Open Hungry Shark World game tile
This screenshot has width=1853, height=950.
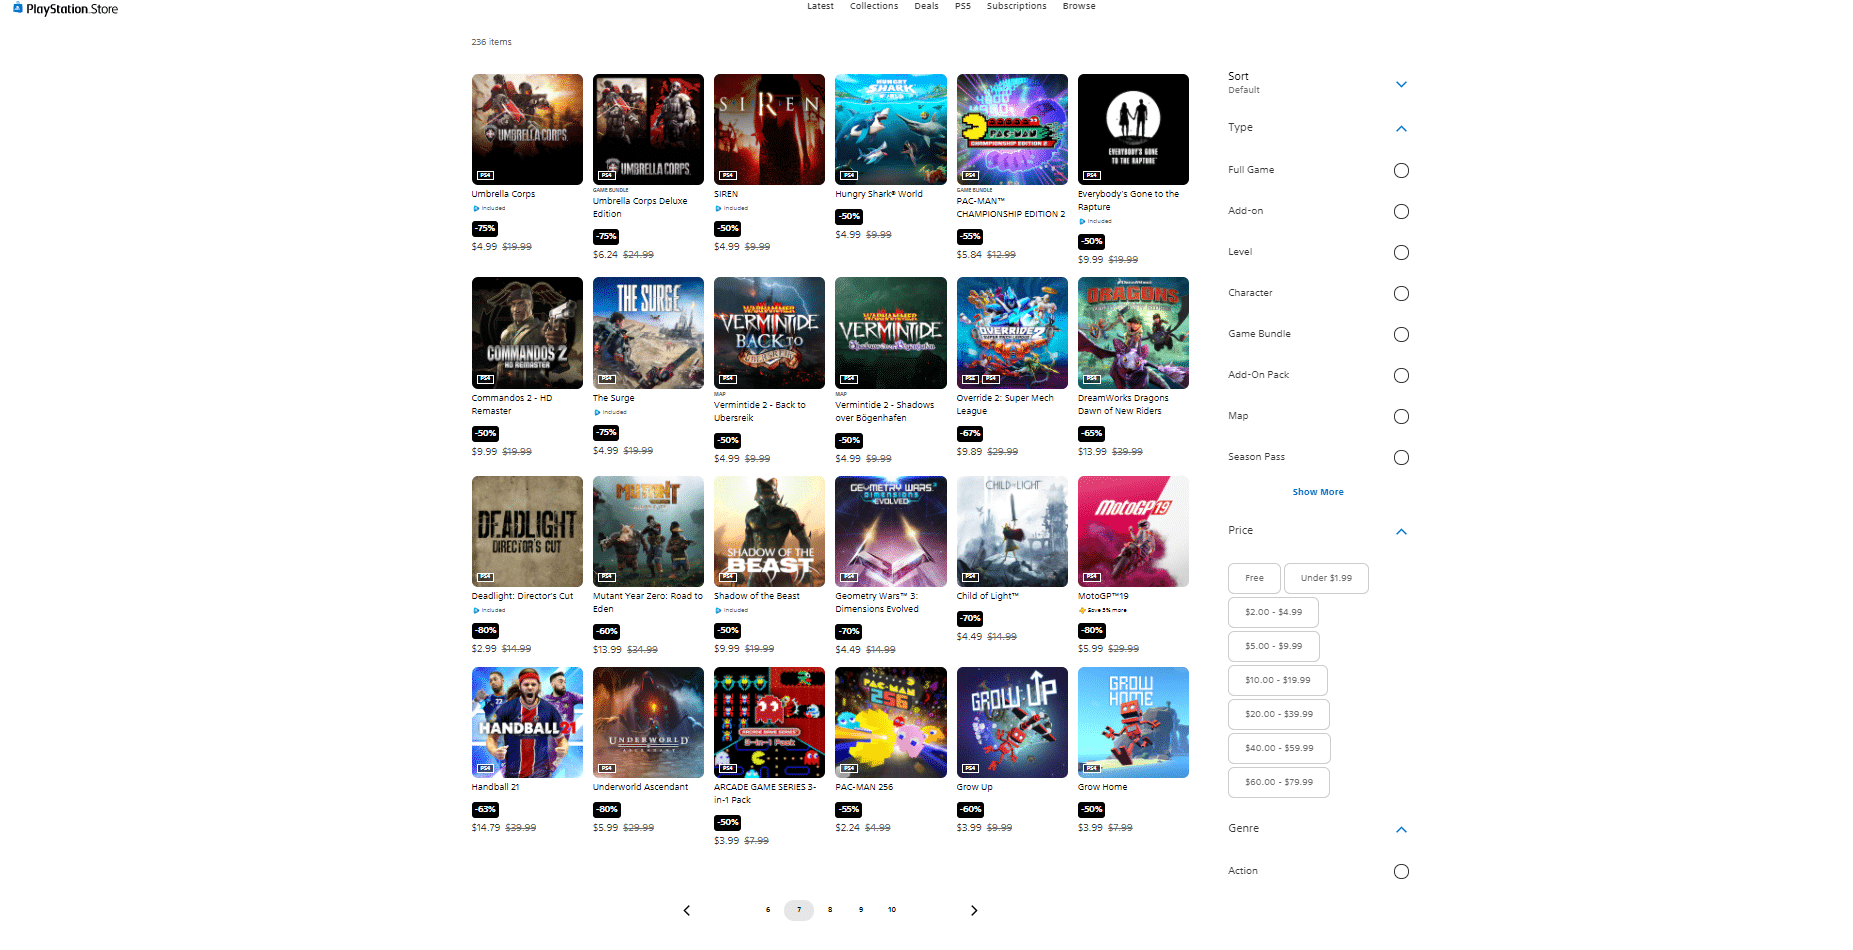[890, 129]
